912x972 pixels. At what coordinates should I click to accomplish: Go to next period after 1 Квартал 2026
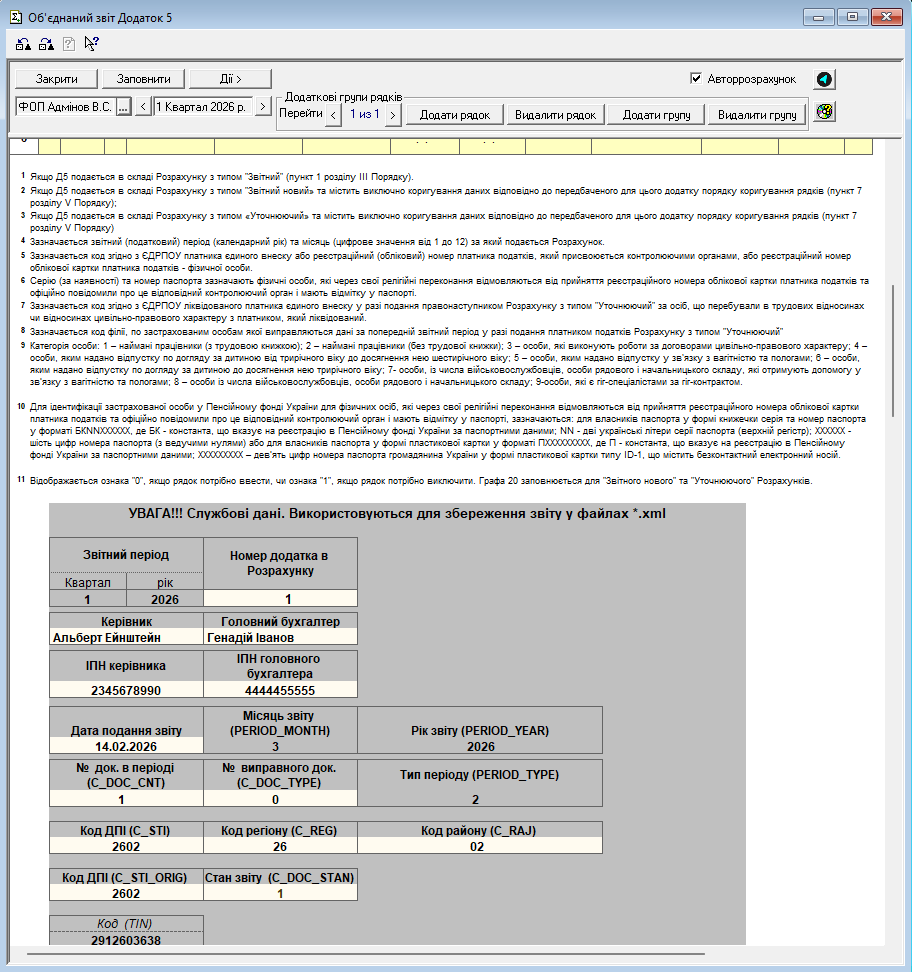click(x=263, y=107)
